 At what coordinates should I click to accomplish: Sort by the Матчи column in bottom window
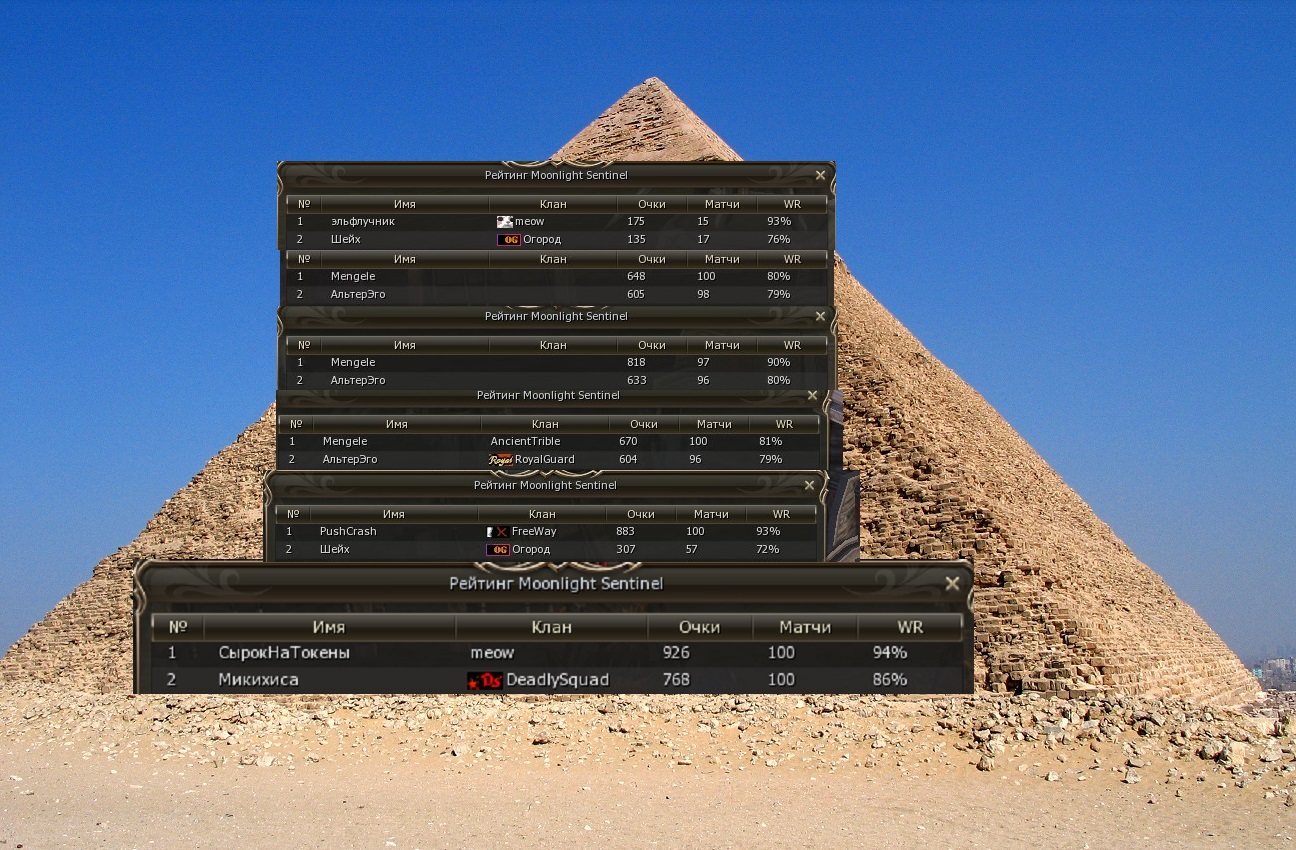coord(804,627)
